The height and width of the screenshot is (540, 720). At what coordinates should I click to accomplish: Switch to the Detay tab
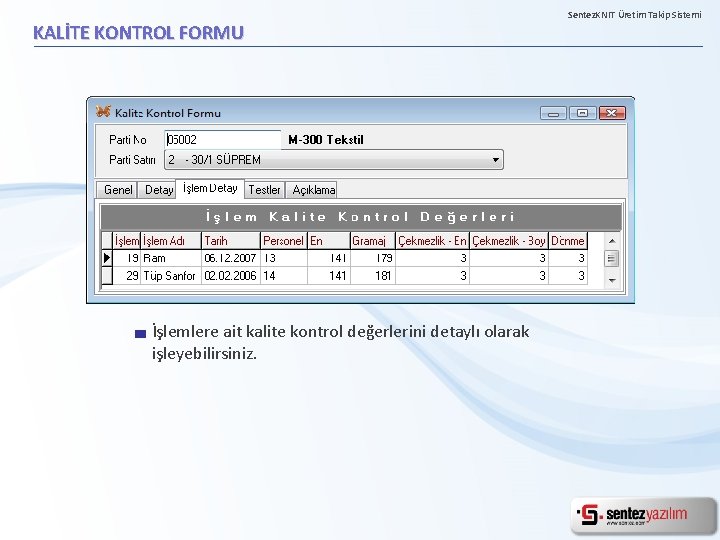click(x=158, y=190)
